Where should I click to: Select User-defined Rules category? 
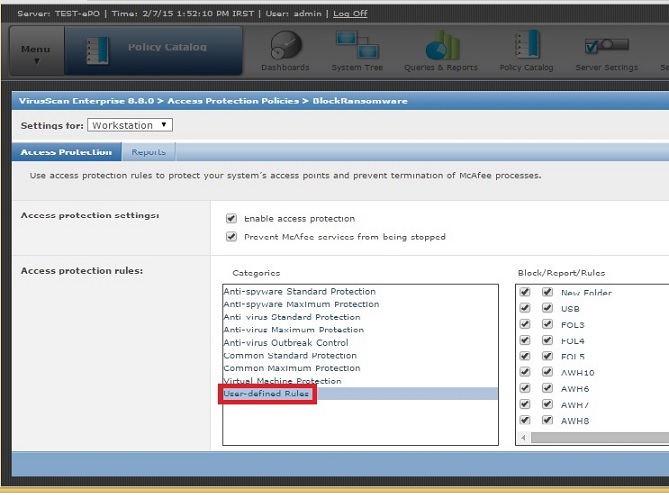(x=268, y=394)
